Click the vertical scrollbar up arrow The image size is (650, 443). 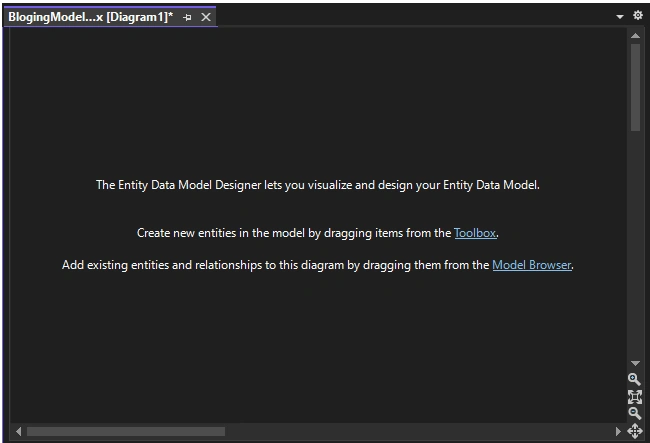(635, 36)
